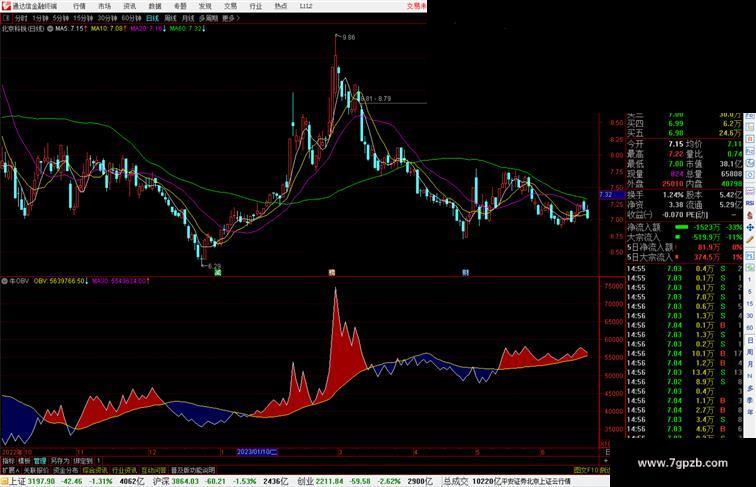Viewport: 756px width, 487px height.
Task: Click the red event marker below the peak
Action: click(x=332, y=273)
